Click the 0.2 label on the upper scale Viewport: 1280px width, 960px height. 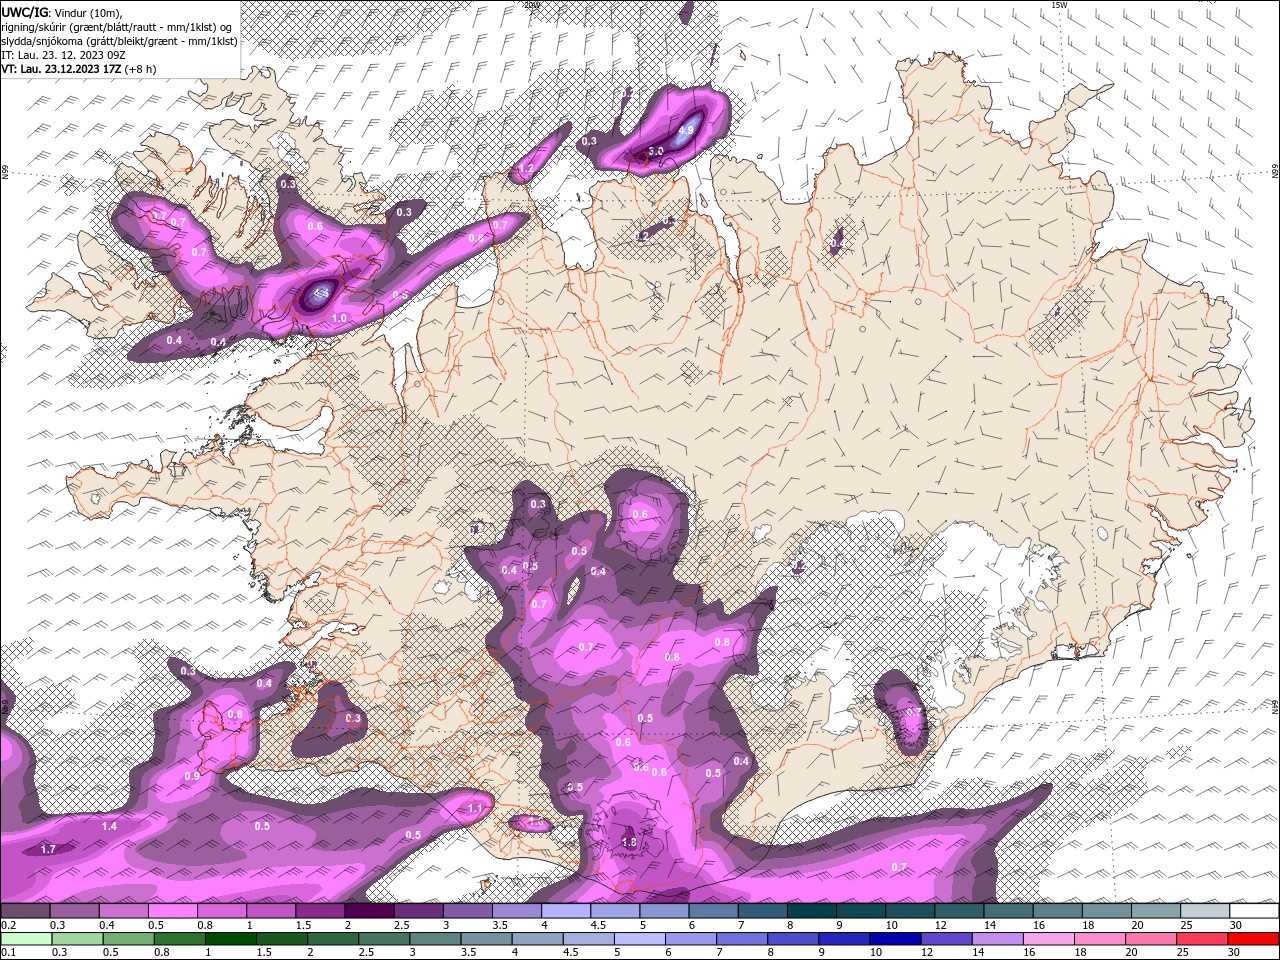(8, 925)
